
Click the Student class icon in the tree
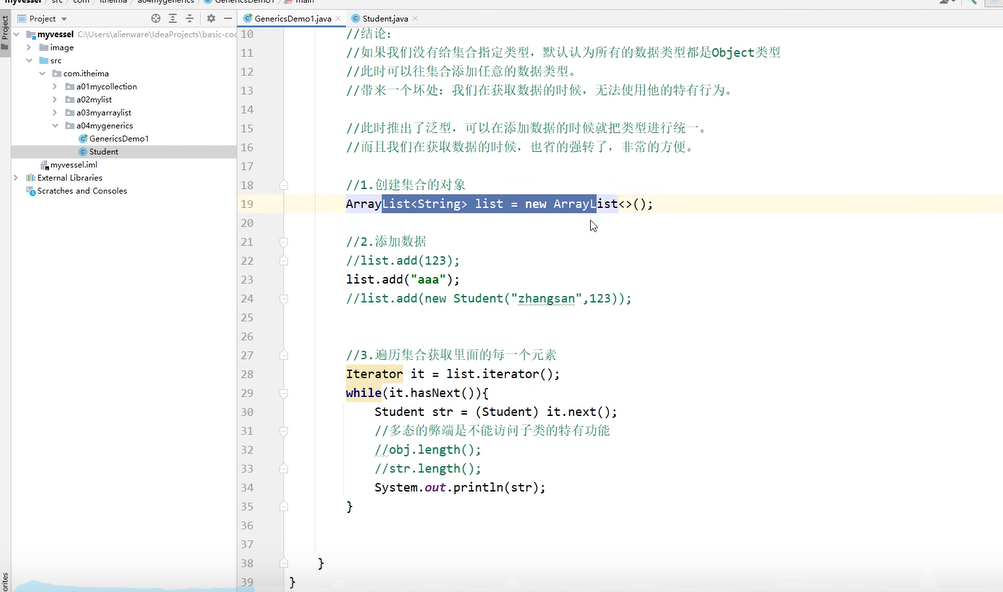(x=83, y=151)
